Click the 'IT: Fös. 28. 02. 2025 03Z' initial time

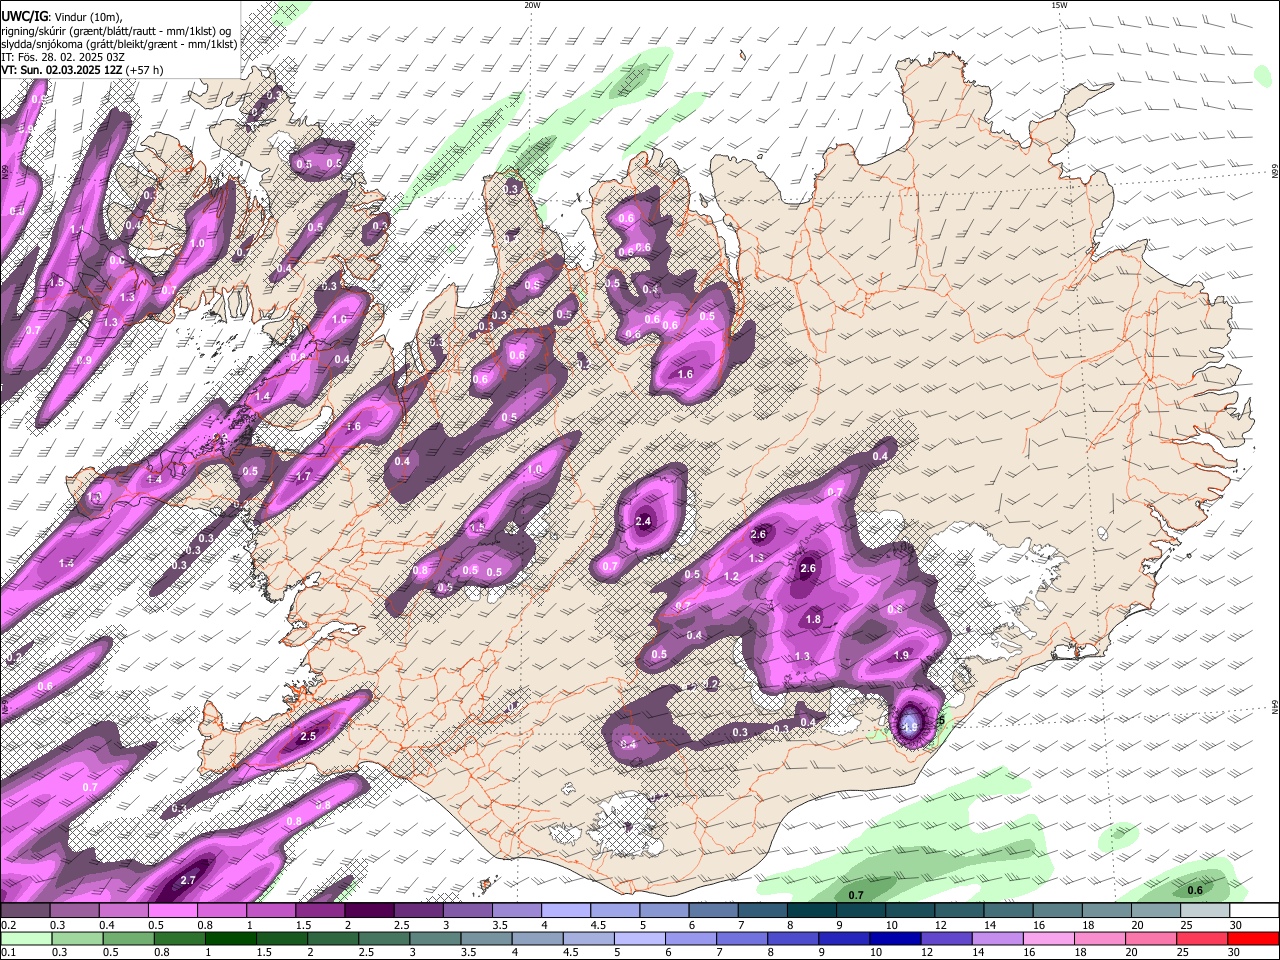pos(63,57)
